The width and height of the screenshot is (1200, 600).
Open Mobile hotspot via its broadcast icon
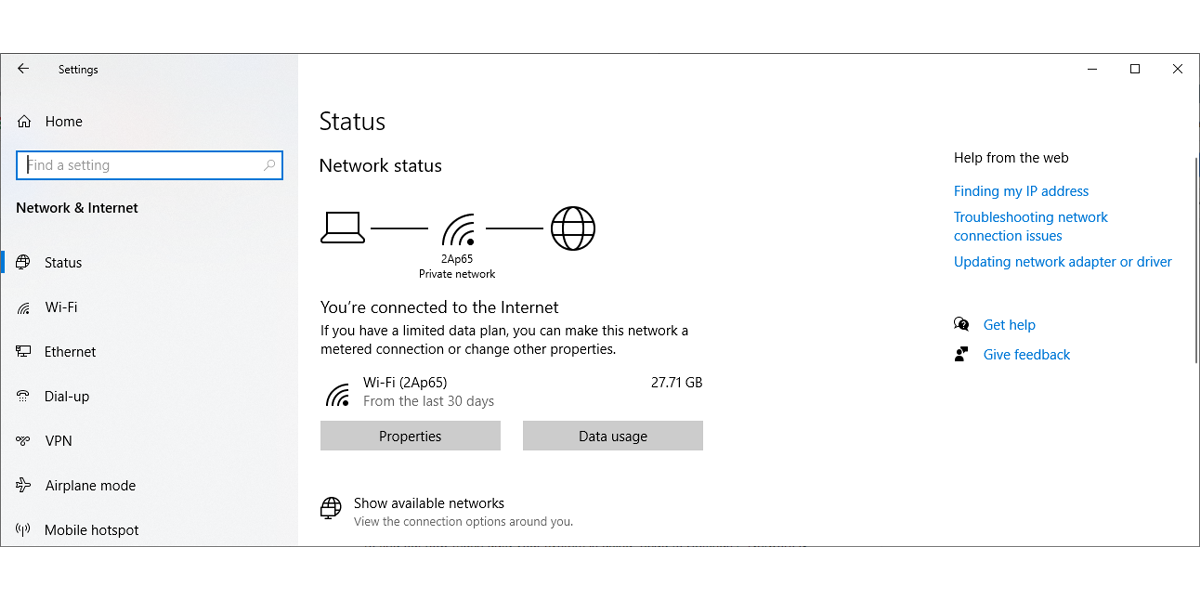click(22, 529)
